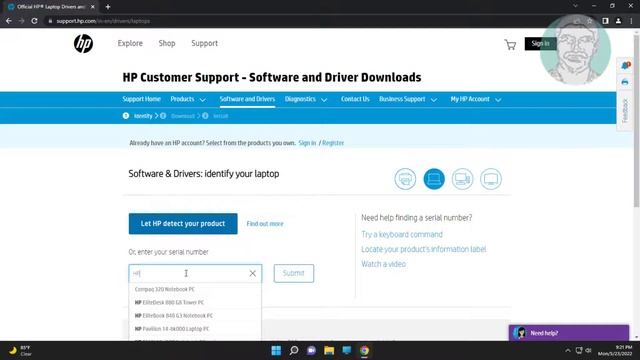Viewport: 640px width, 360px height.
Task: Open the virtual agent chat icon on the right edge
Action: (625, 65)
